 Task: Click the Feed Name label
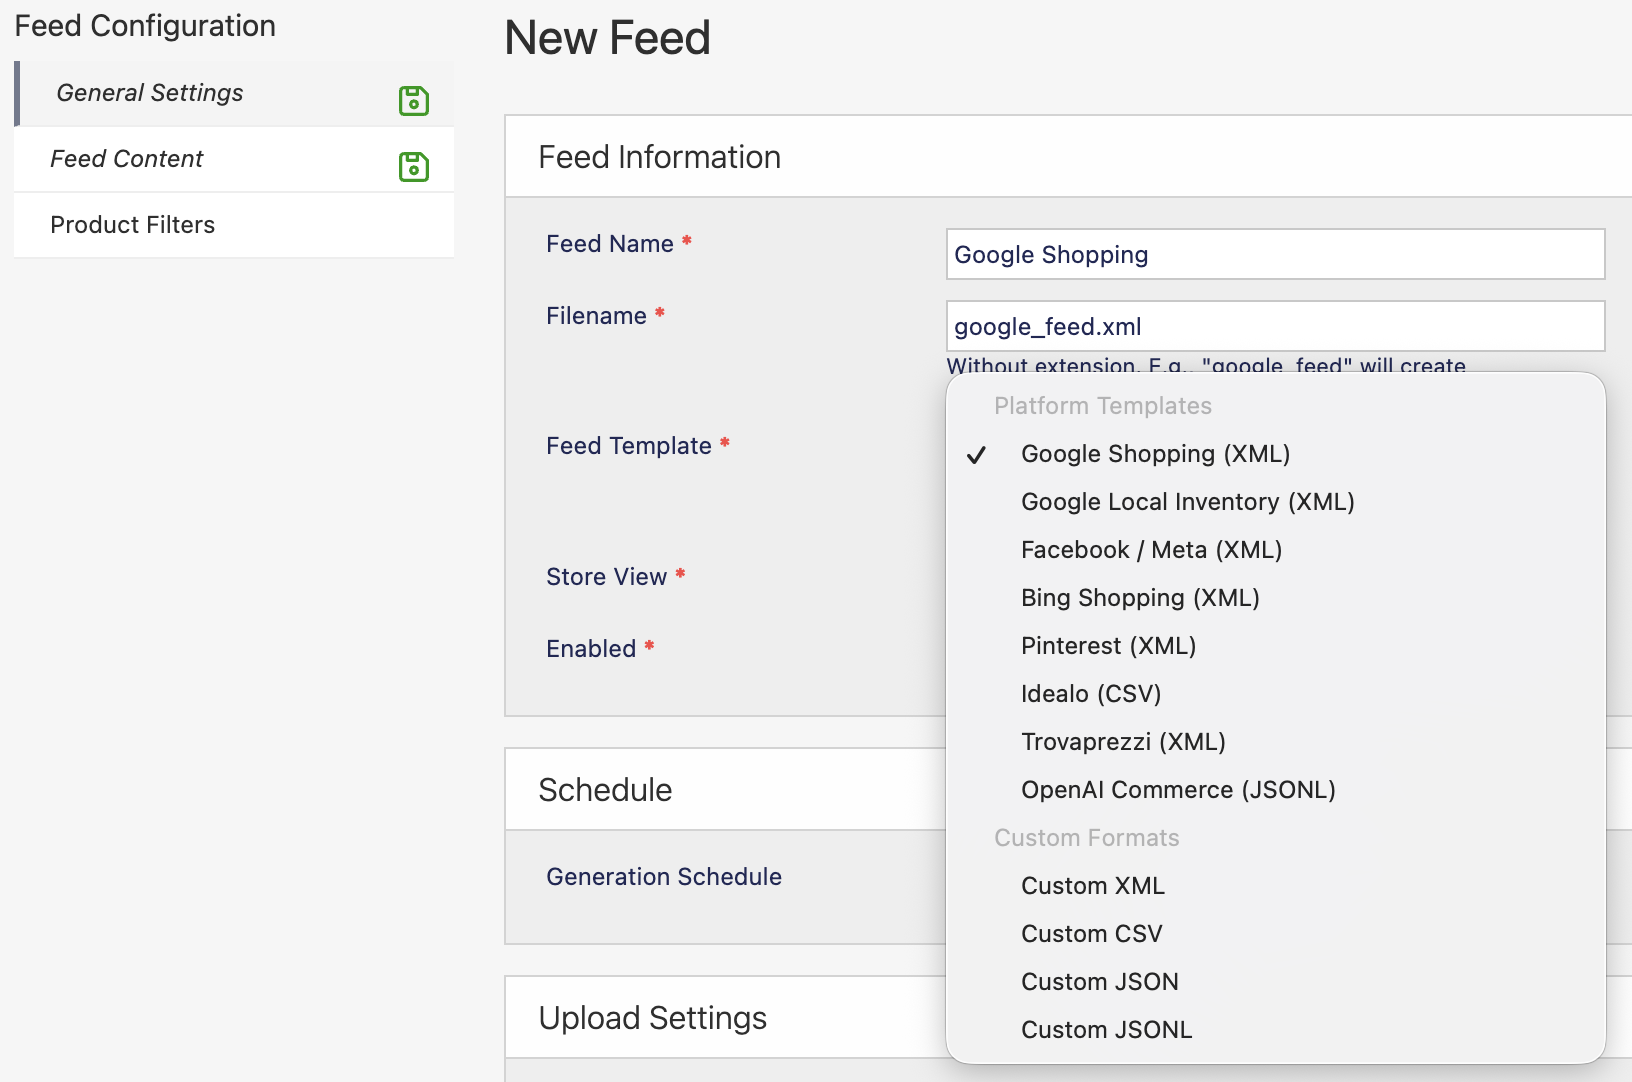pos(610,244)
